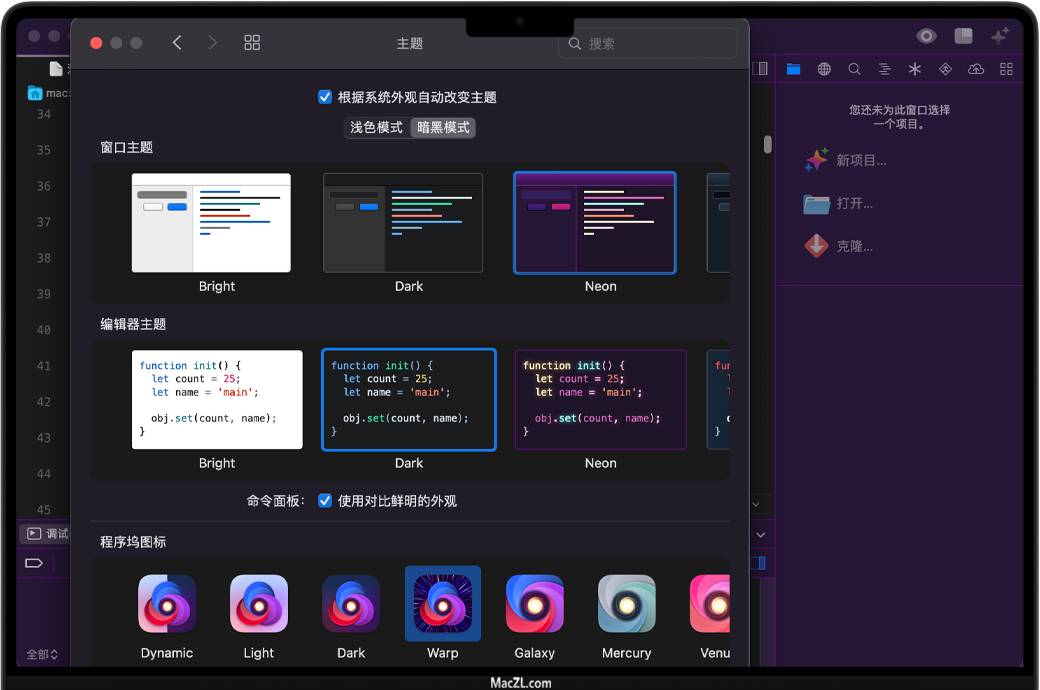Toggle the preview eye icon in toolbar
The image size is (1040, 690).
click(x=927, y=36)
